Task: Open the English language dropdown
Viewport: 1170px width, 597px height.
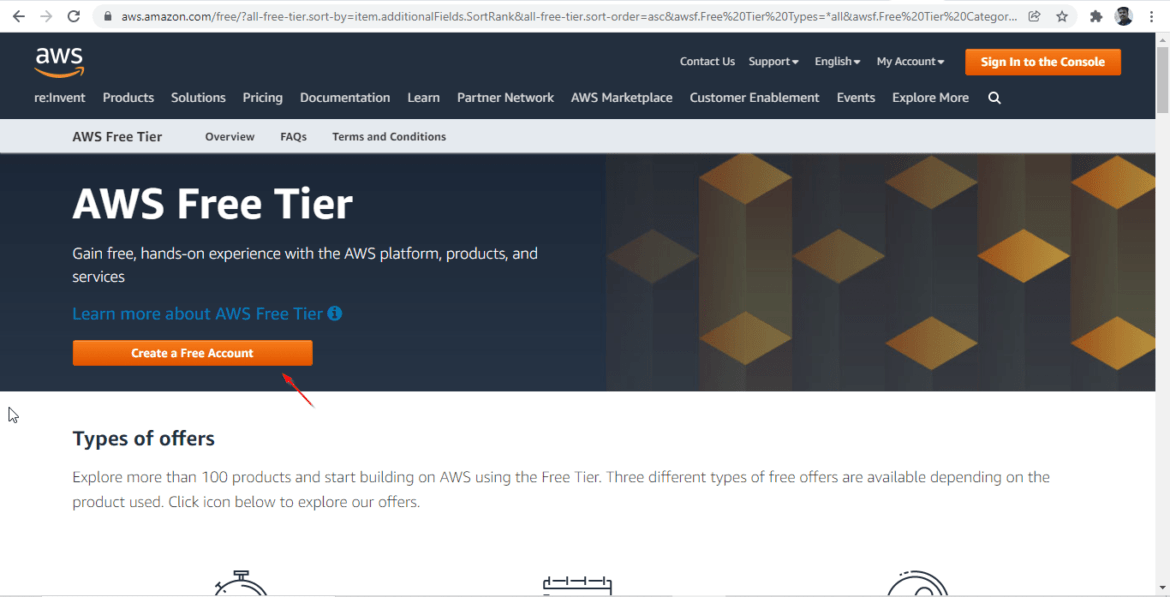Action: pyautogui.click(x=835, y=61)
